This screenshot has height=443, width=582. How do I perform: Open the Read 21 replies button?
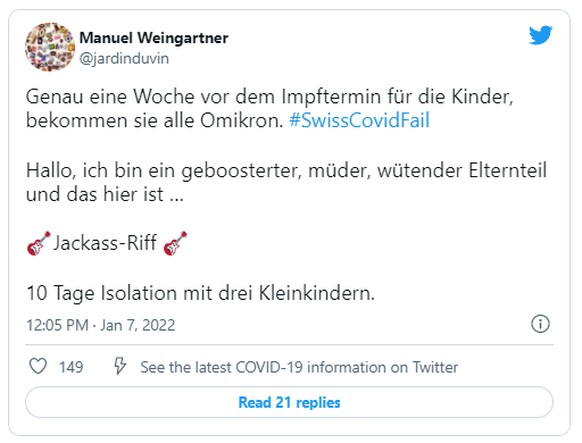click(x=289, y=402)
